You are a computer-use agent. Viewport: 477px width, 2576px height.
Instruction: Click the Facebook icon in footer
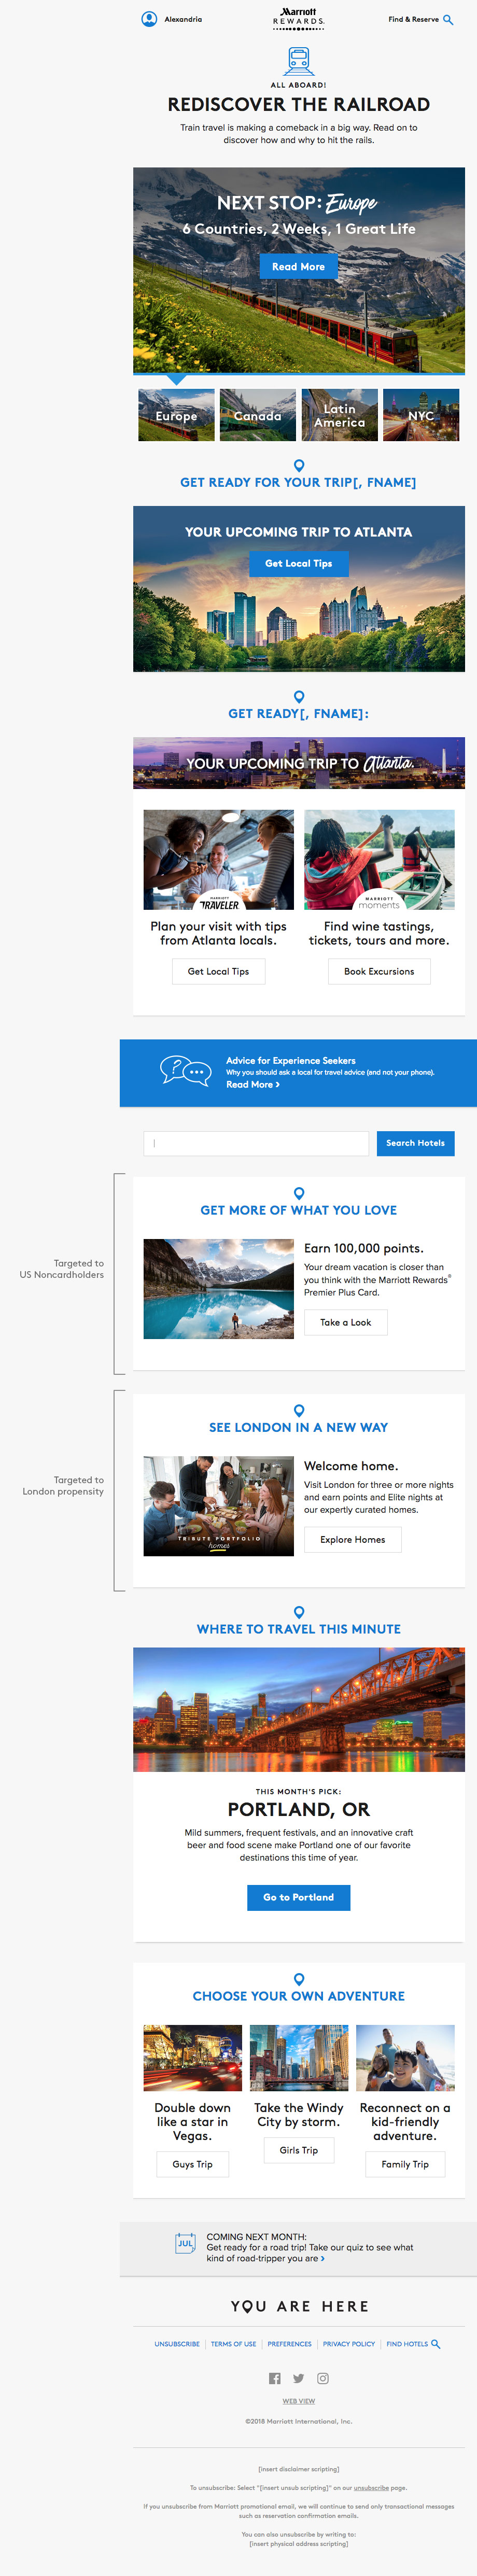275,2378
